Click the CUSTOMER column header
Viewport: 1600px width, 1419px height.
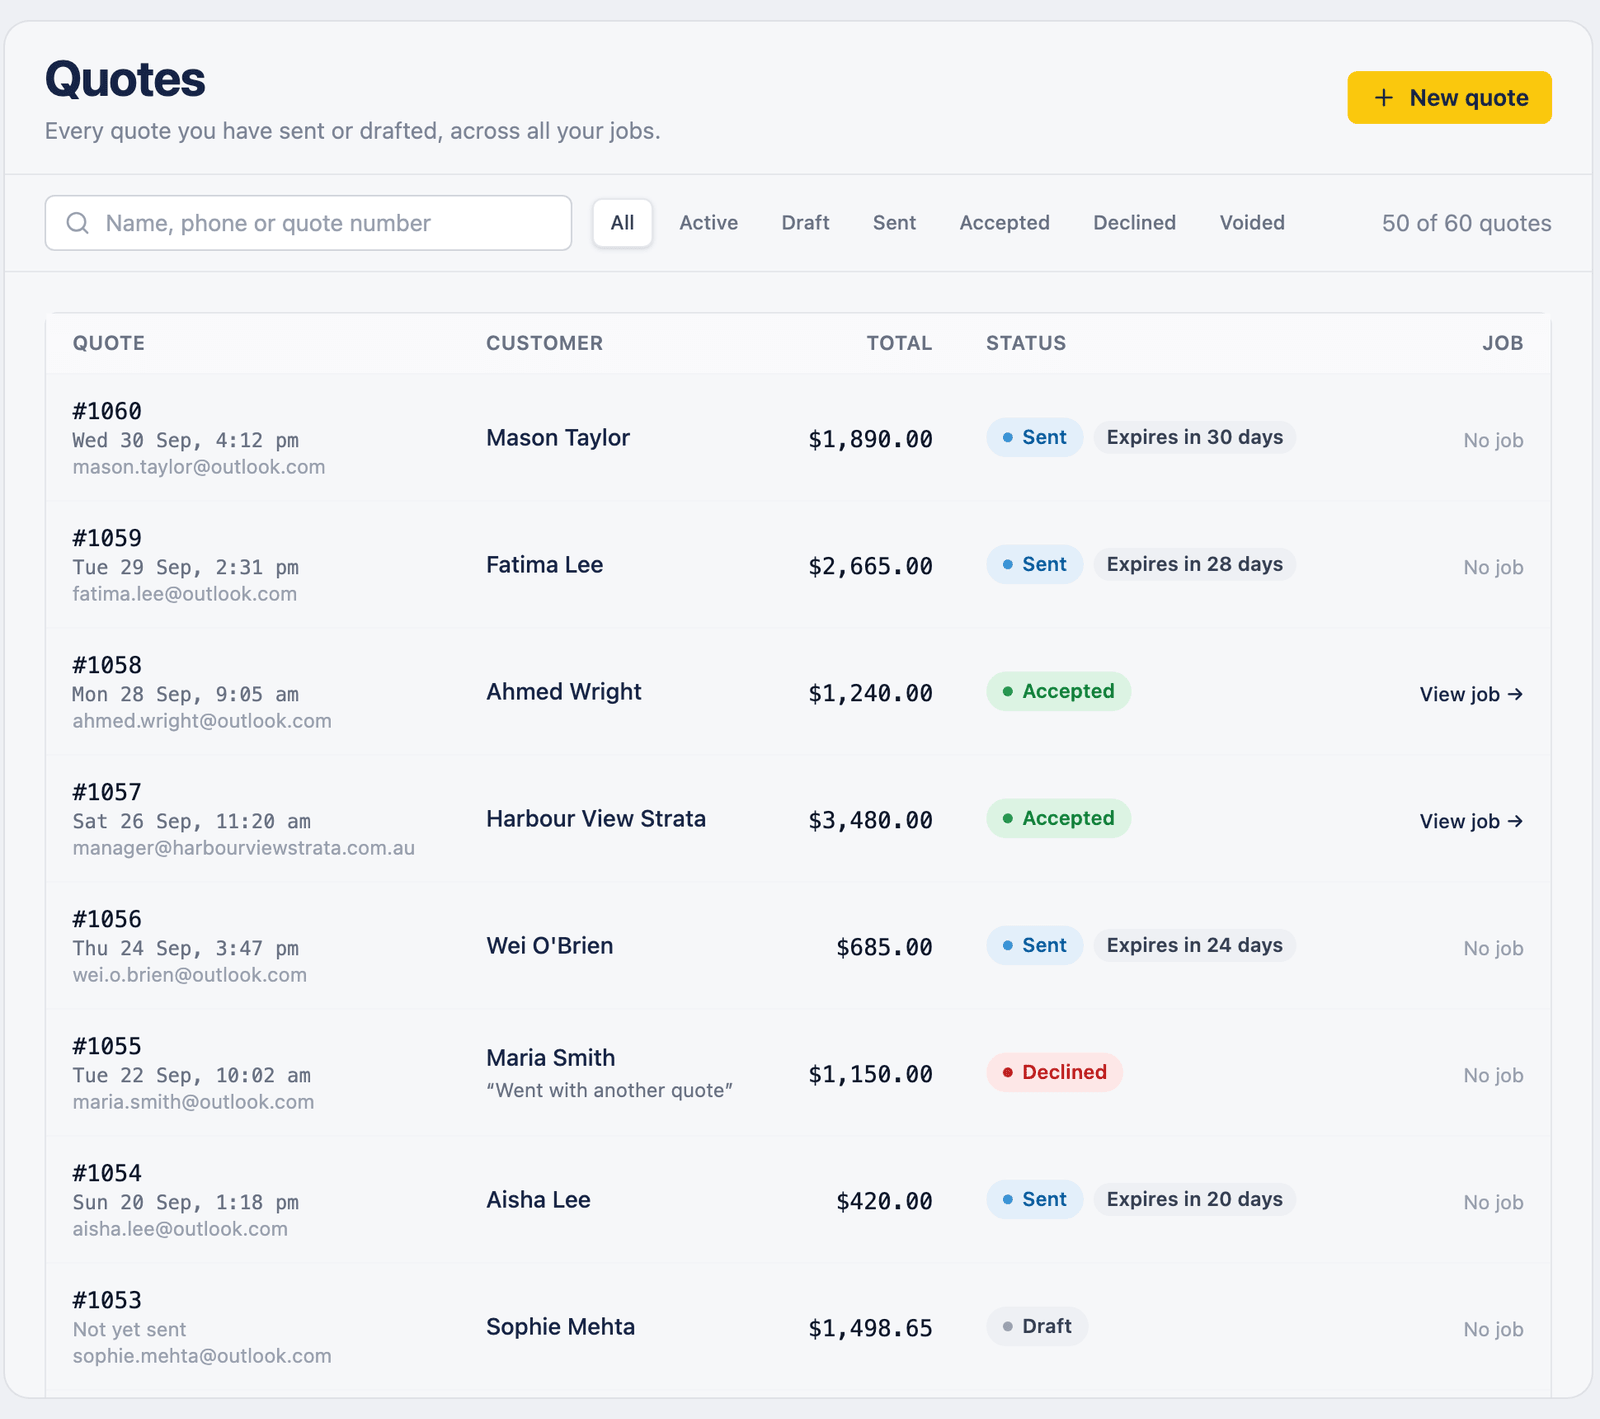[x=545, y=343]
